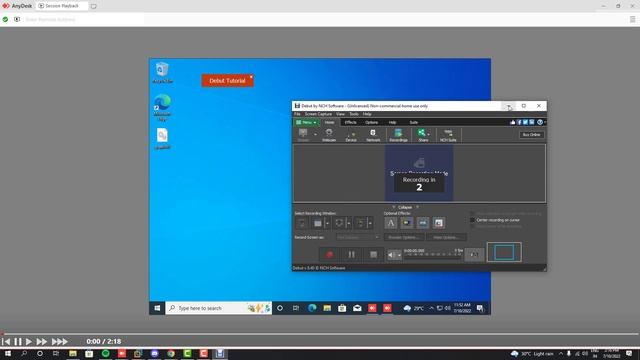Open dropdown arrow of fourth recording window icon
Screen dimensions: 640x360
pos(370,223)
